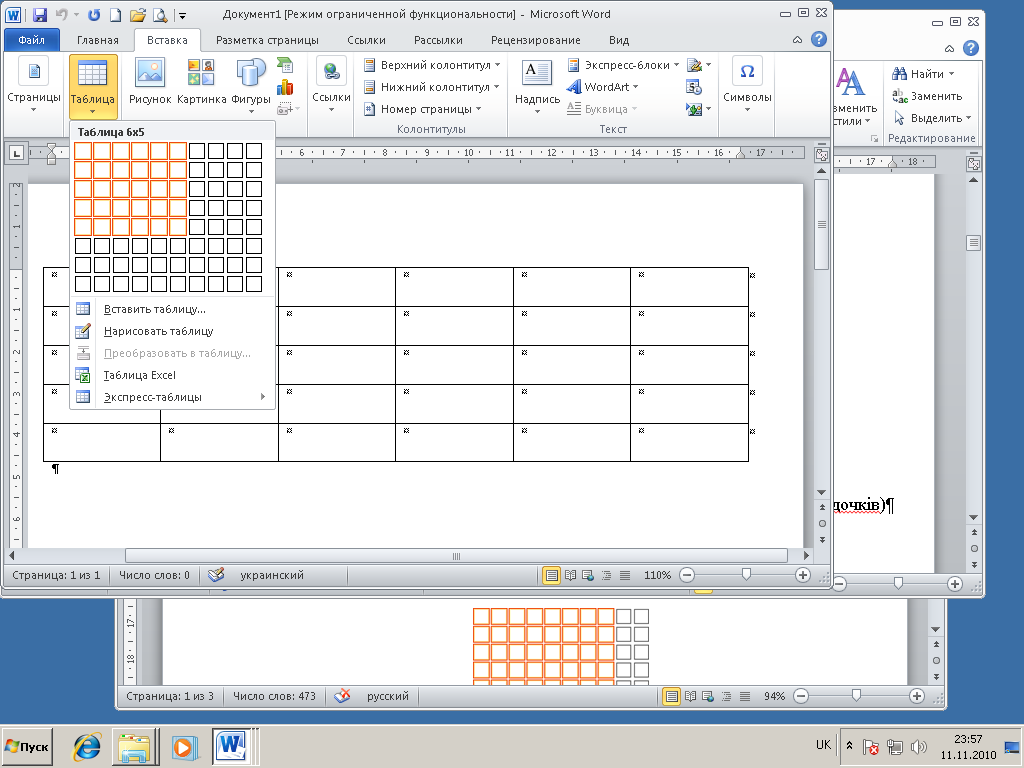Image resolution: width=1024 pixels, height=768 pixels.
Task: Open the Символы symbols button
Action: 747,85
